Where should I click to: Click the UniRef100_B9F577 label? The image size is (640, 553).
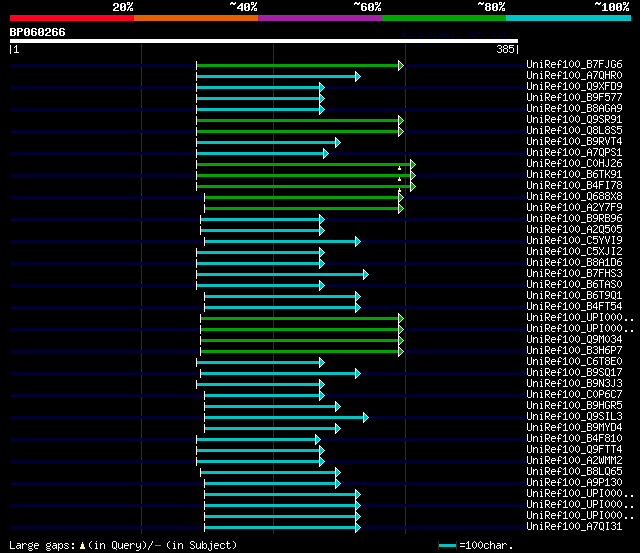(x=574, y=98)
